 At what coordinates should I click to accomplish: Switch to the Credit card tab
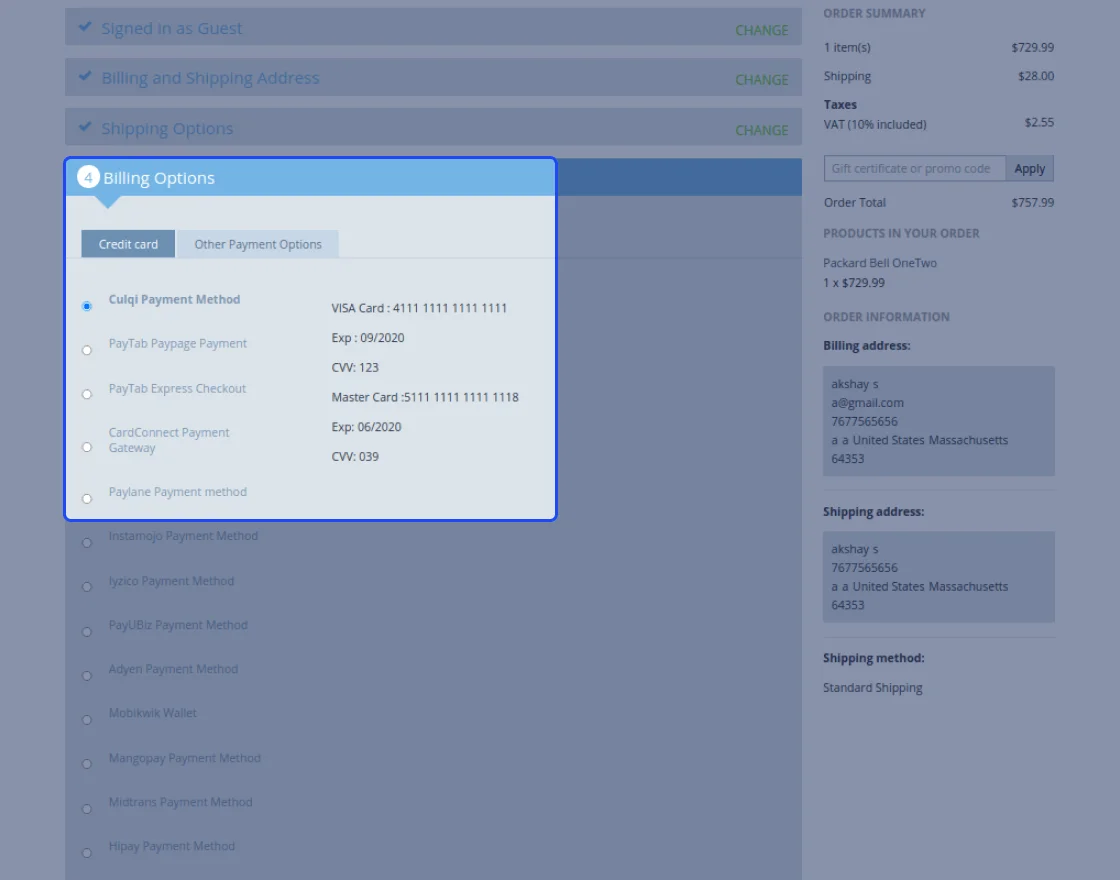(128, 244)
